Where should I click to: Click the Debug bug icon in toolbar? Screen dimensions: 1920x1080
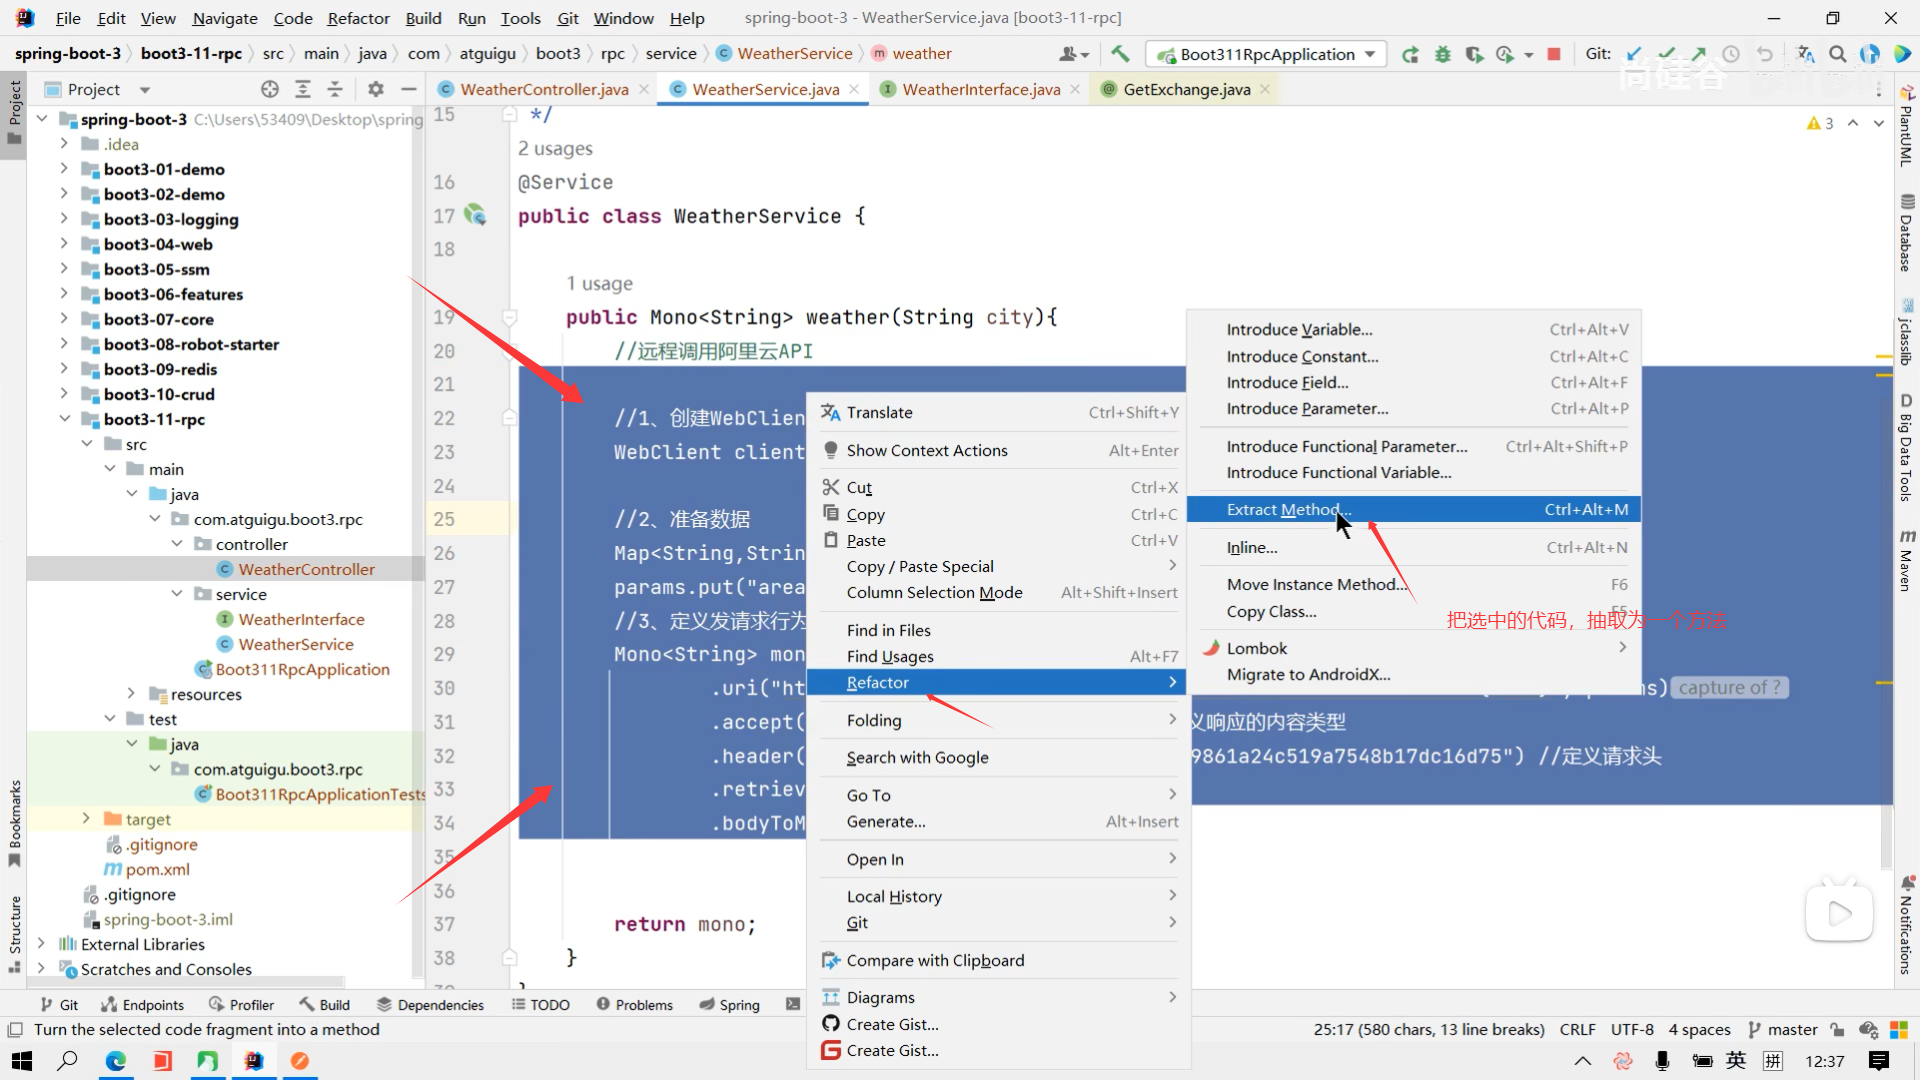(1442, 54)
